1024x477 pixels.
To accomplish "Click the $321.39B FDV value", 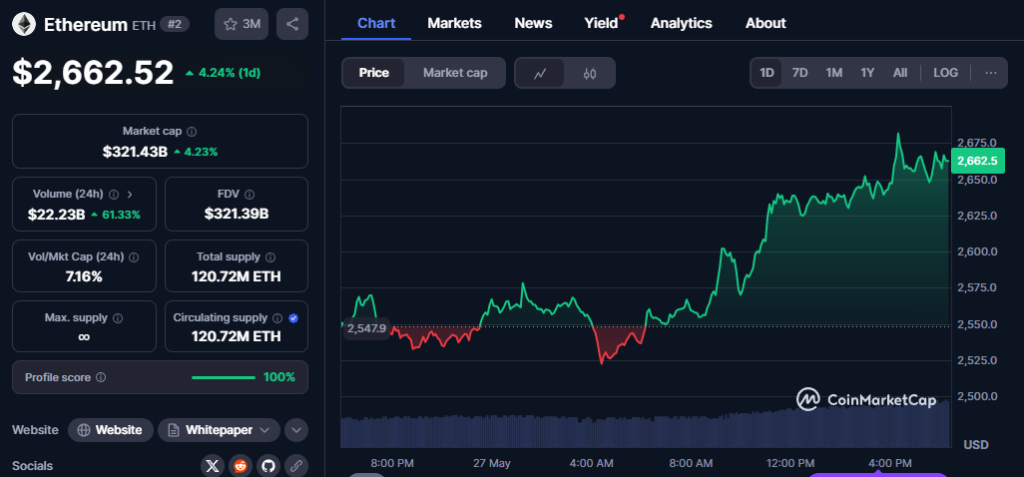I will (236, 214).
